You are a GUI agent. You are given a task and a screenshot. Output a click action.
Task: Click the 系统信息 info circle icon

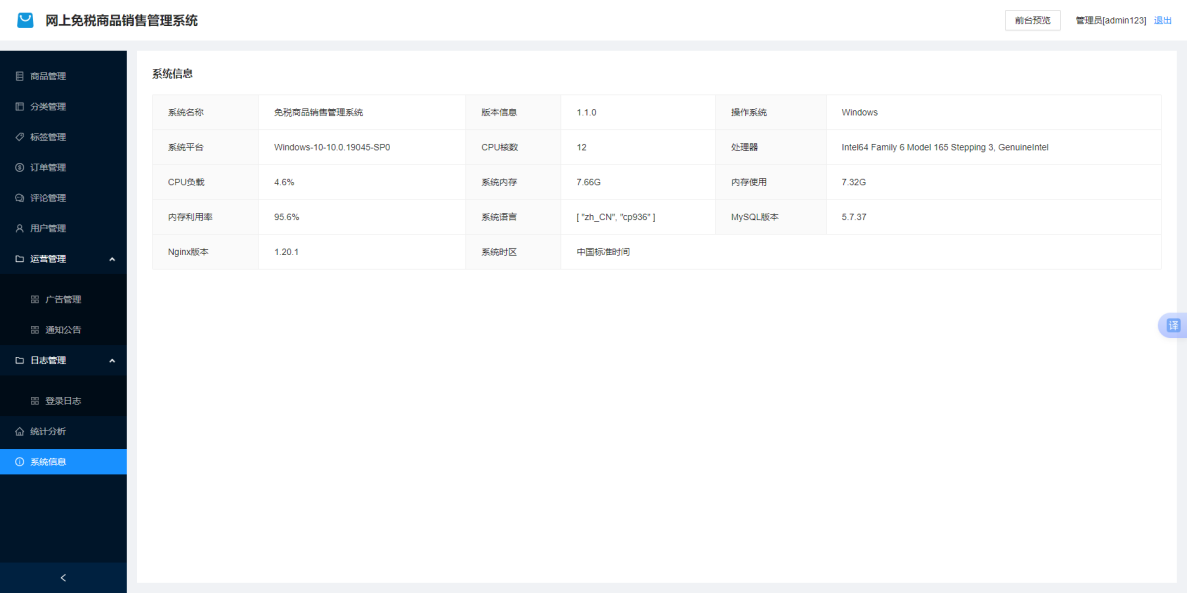20,462
